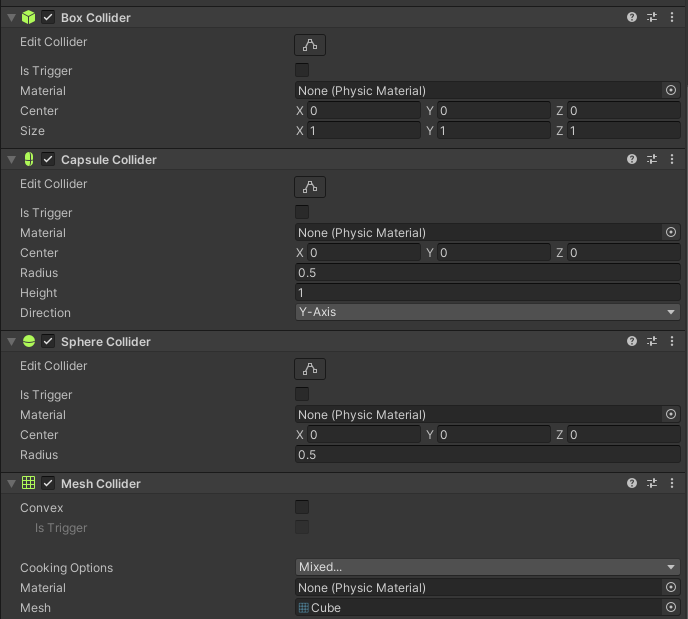Pick Physic Material for Sphere Collider
The image size is (688, 619).
[671, 414]
